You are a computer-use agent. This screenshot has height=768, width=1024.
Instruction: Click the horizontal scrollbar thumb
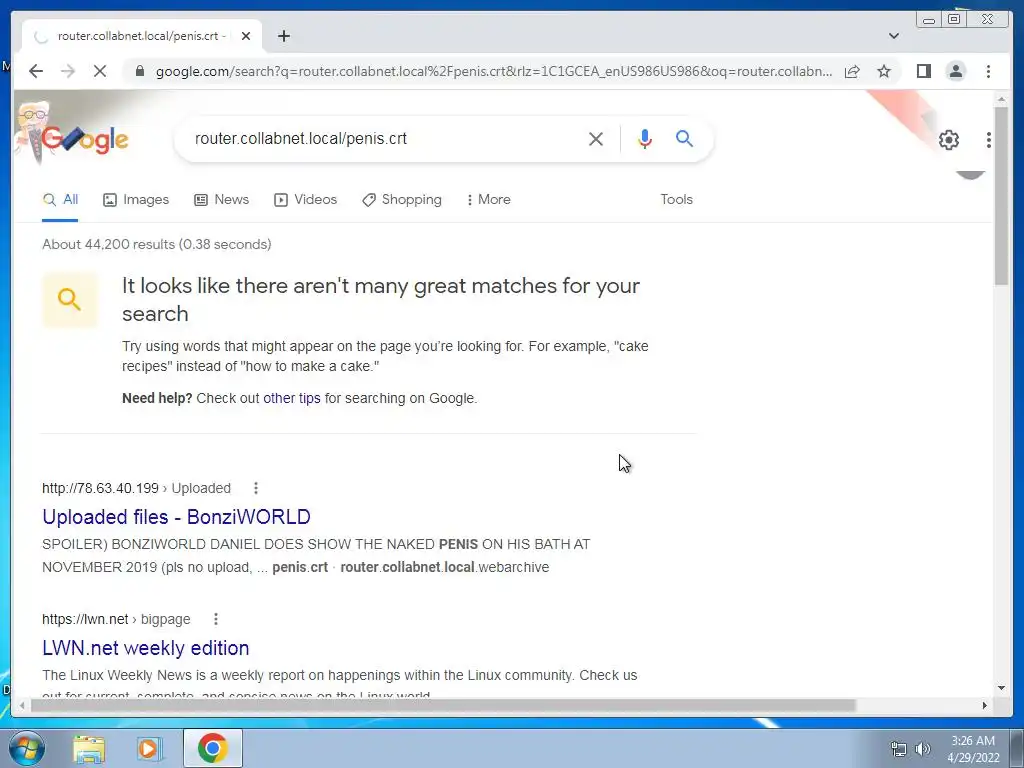pos(443,705)
